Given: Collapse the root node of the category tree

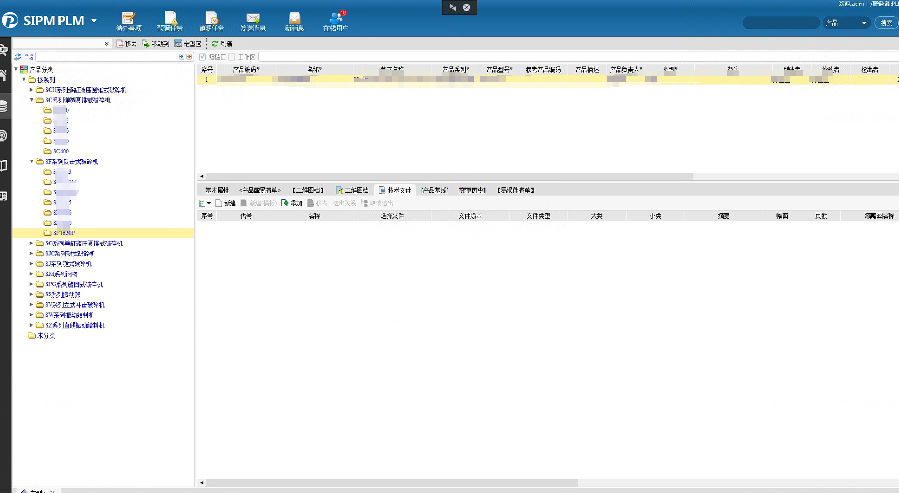Looking at the screenshot, I should pyautogui.click(x=17, y=69).
